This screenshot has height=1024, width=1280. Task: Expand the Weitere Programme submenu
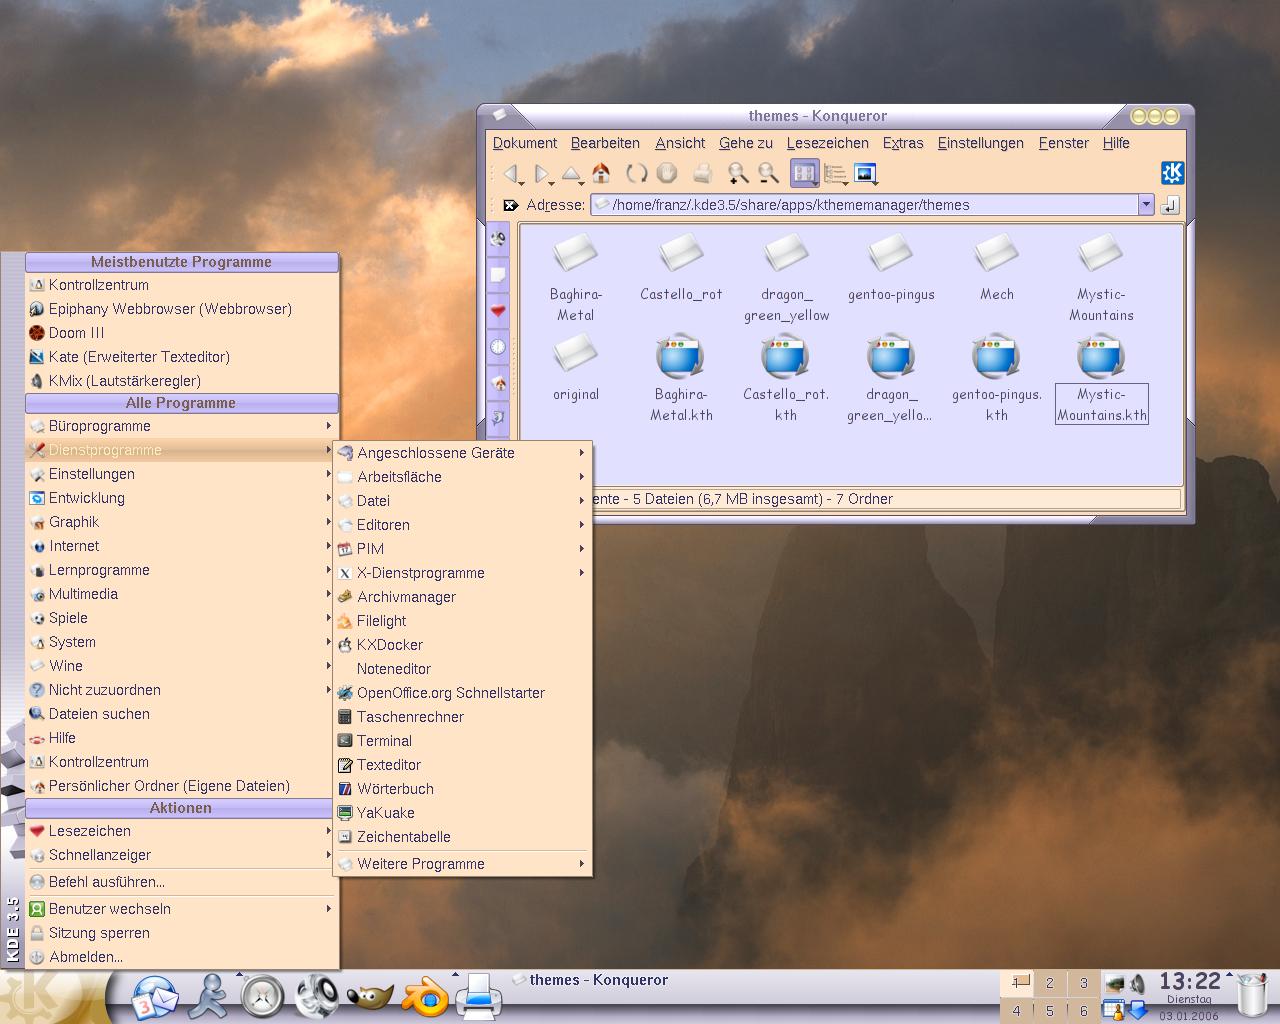462,864
